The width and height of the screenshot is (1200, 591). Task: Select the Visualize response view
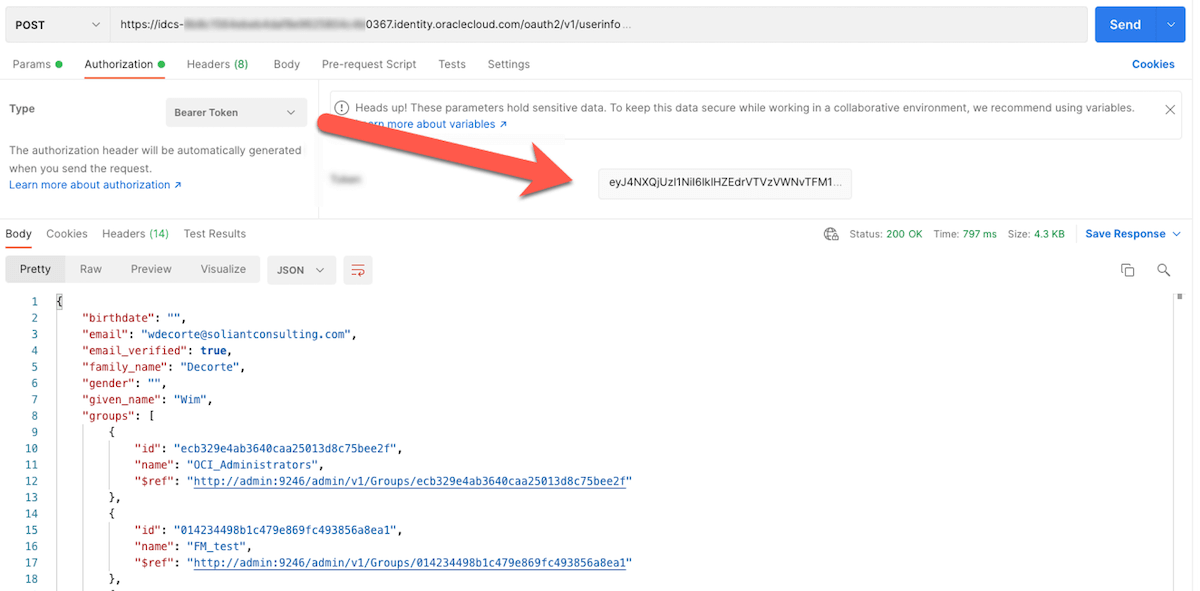pyautogui.click(x=223, y=269)
